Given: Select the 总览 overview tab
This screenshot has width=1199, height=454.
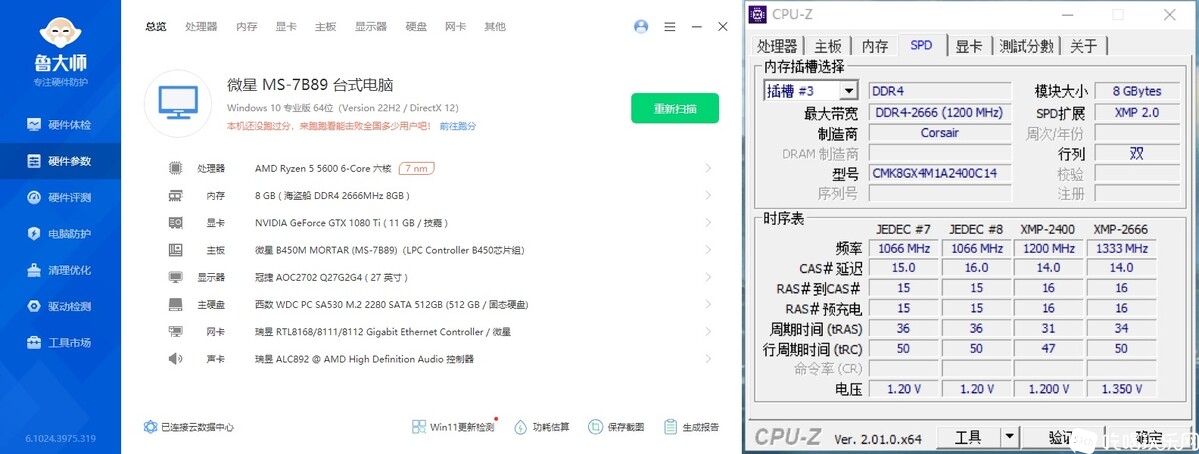Looking at the screenshot, I should tap(156, 27).
